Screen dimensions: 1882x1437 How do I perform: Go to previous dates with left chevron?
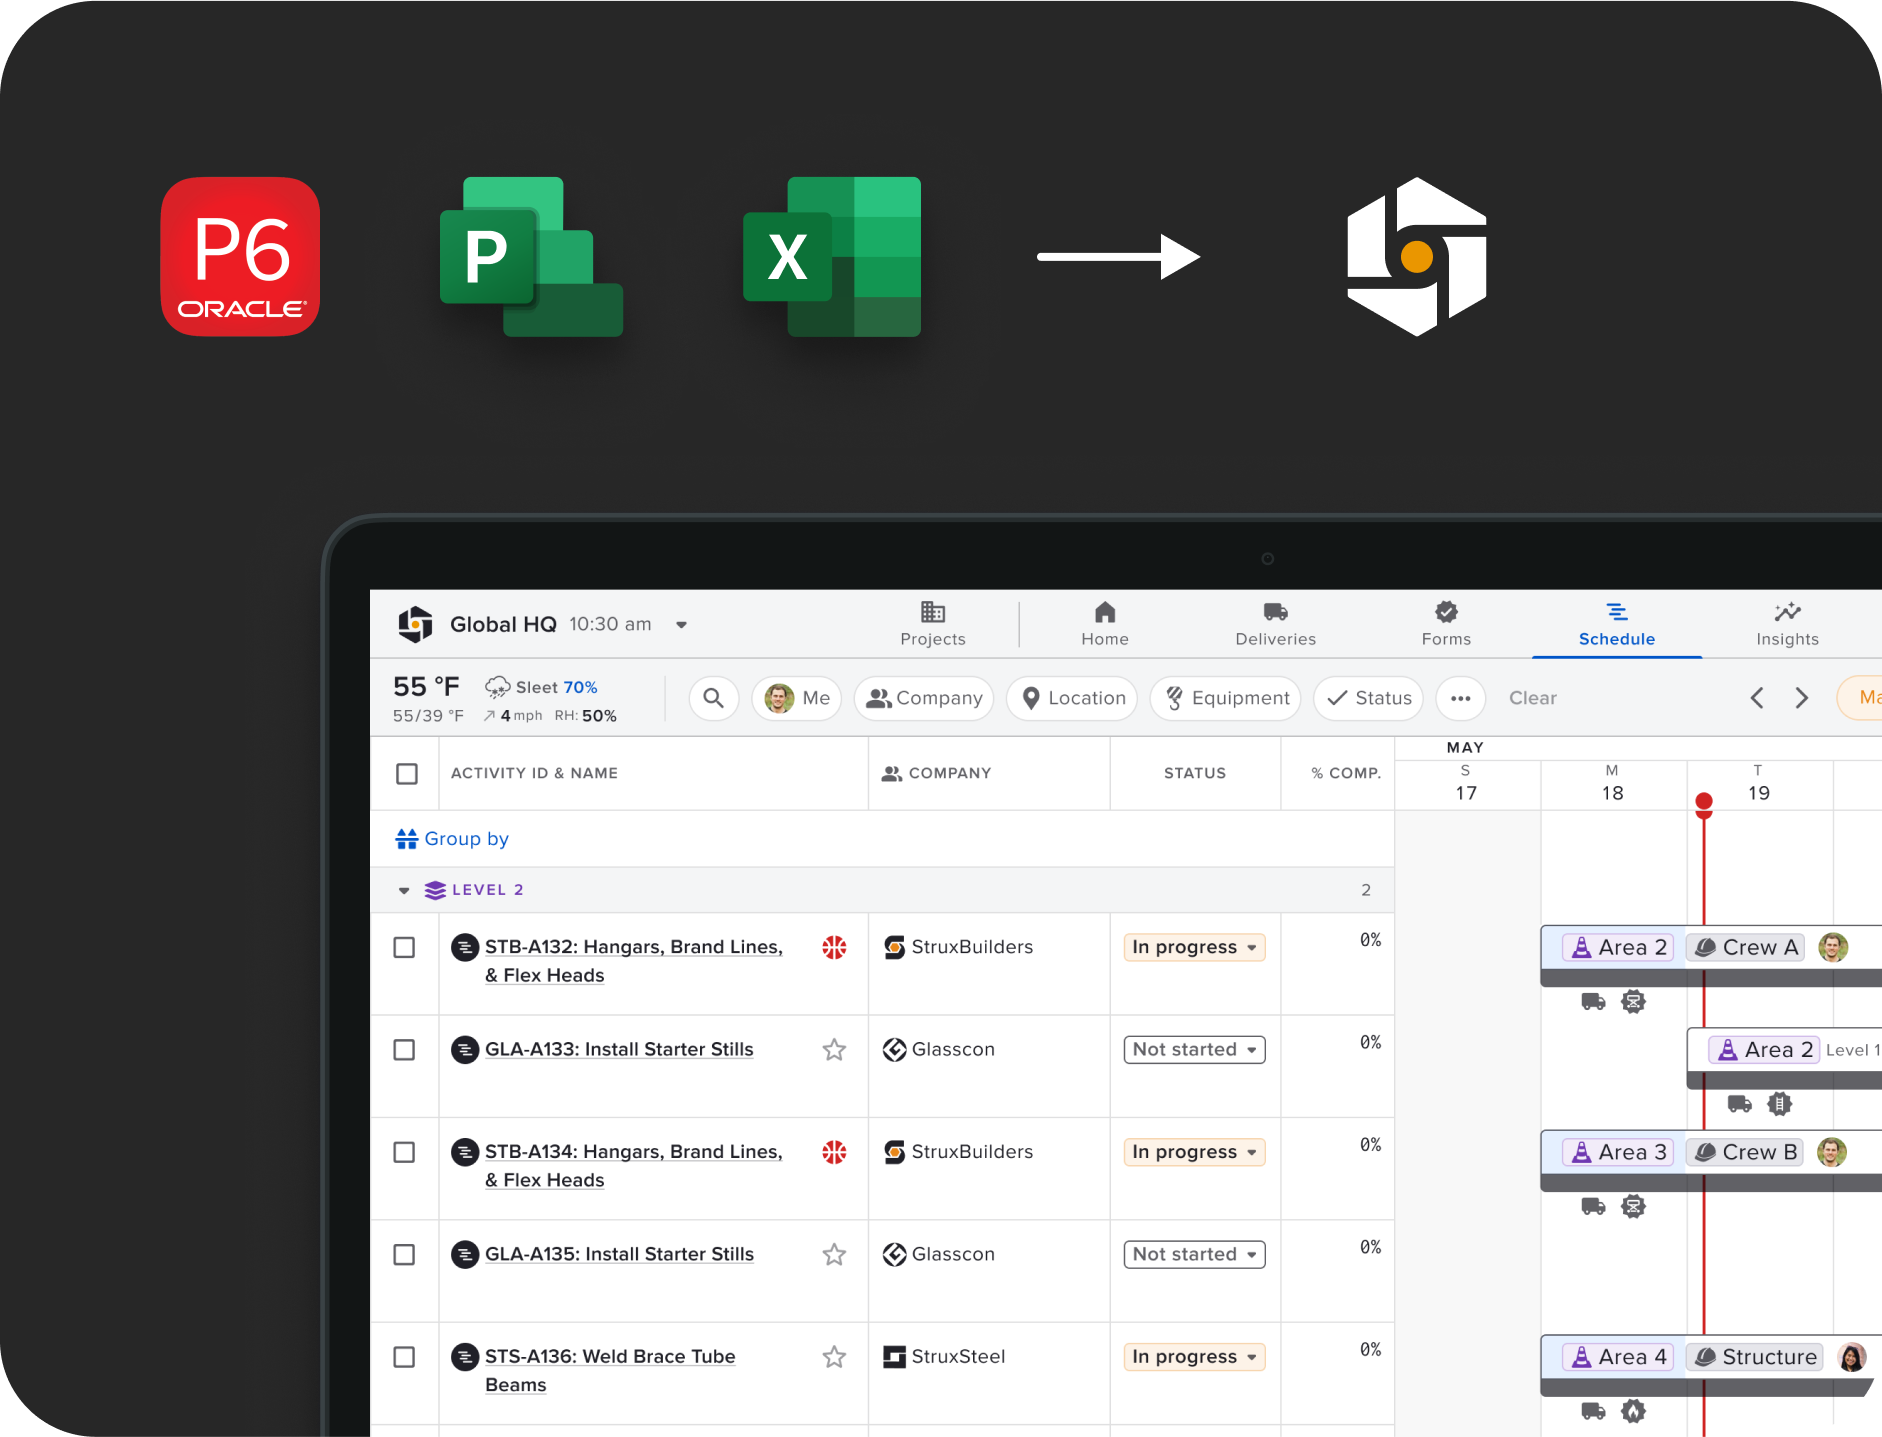pyautogui.click(x=1757, y=698)
